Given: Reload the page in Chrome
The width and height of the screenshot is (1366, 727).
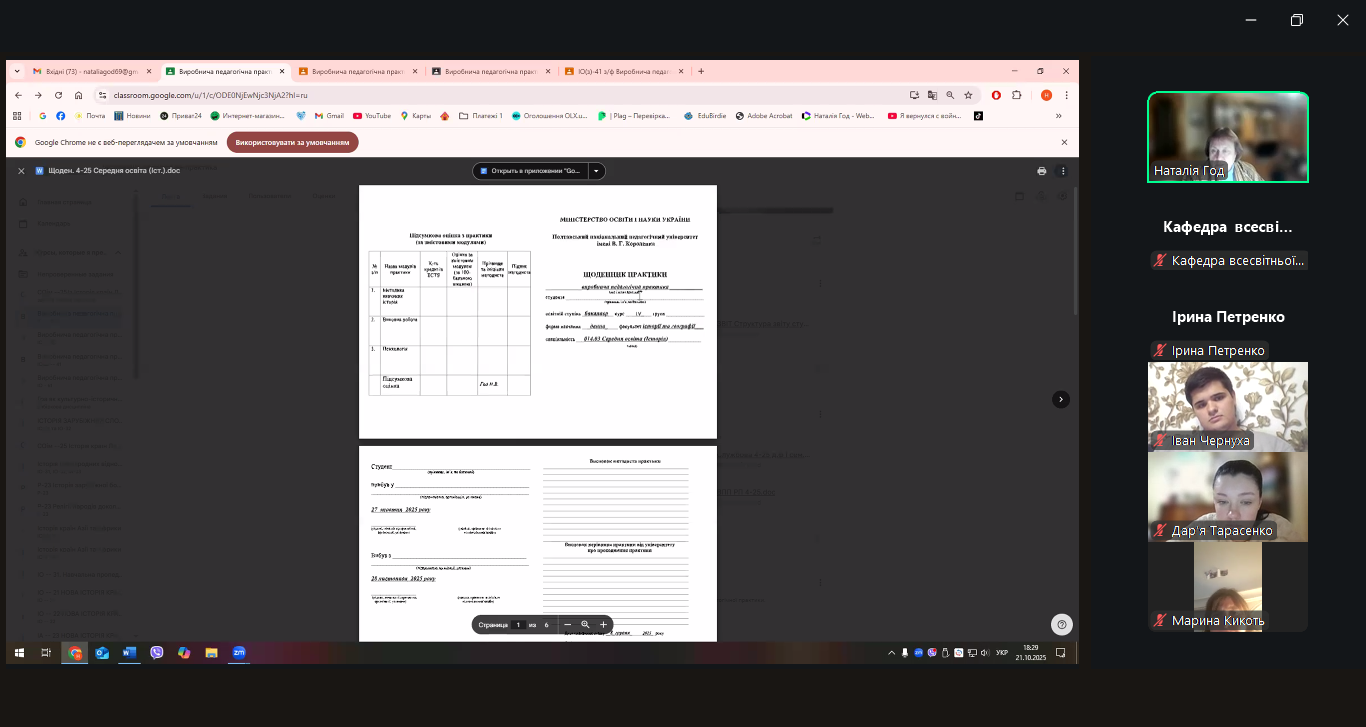Looking at the screenshot, I should [x=59, y=95].
